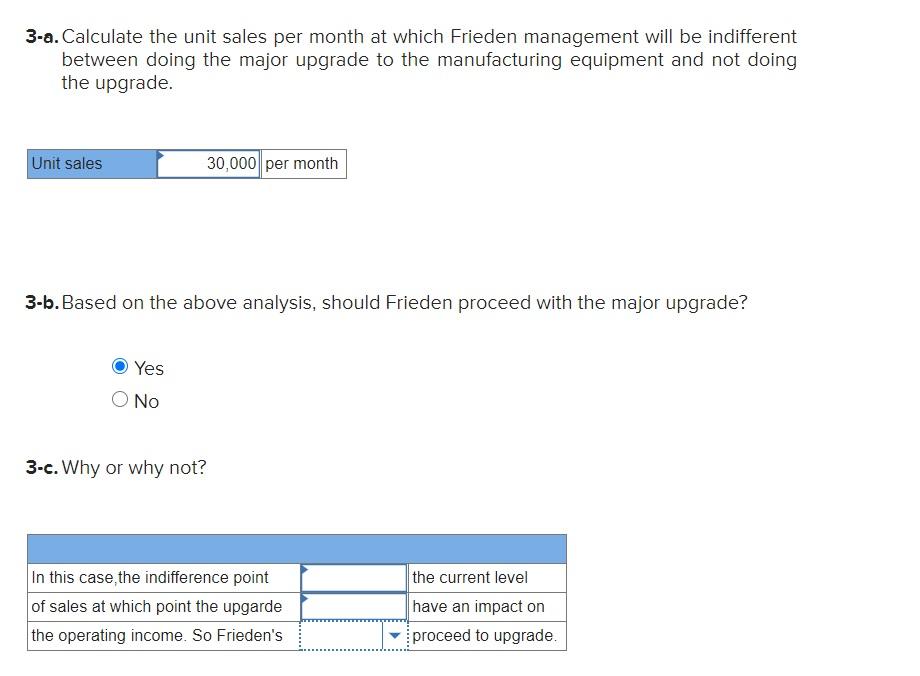The height and width of the screenshot is (676, 920).
Task: Click the blue header row of the answer table
Action: [x=296, y=548]
